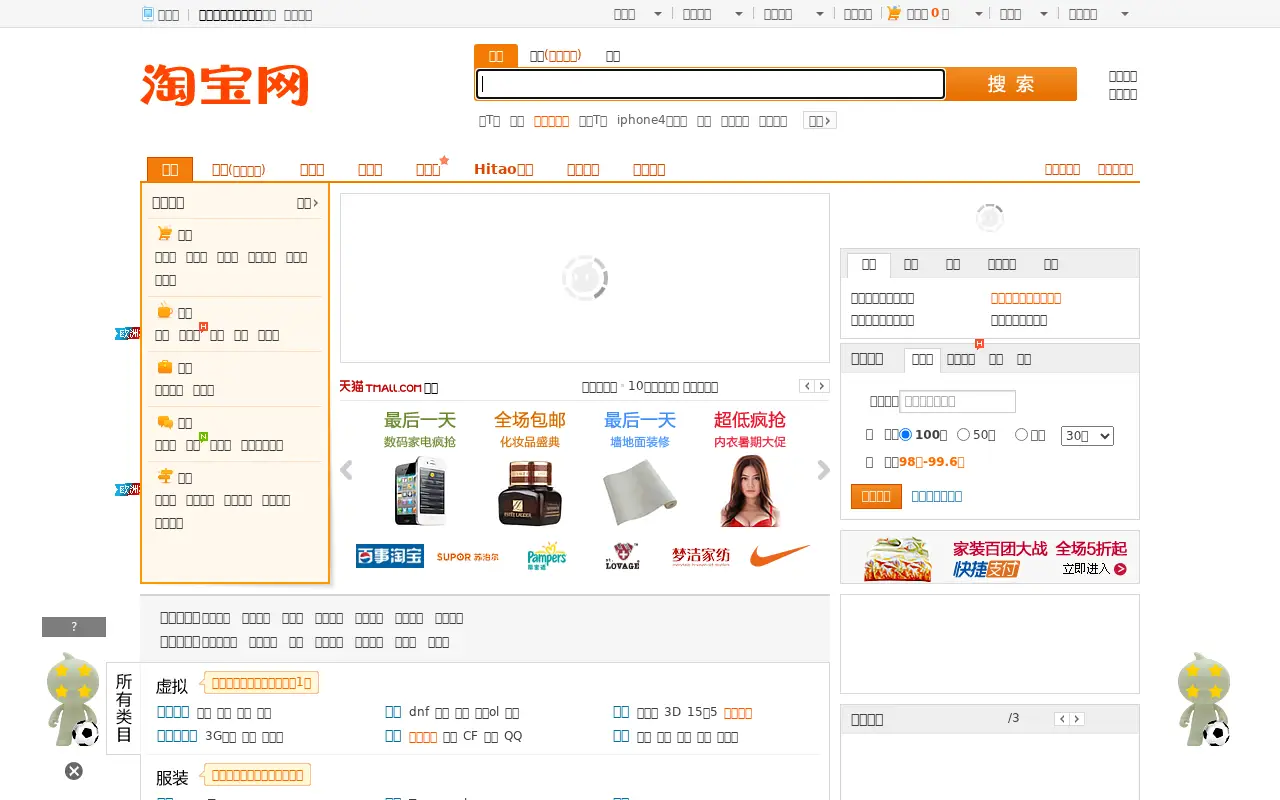Click the 梦洁家纺 brand logo
This screenshot has width=1280, height=800.
[701, 557]
